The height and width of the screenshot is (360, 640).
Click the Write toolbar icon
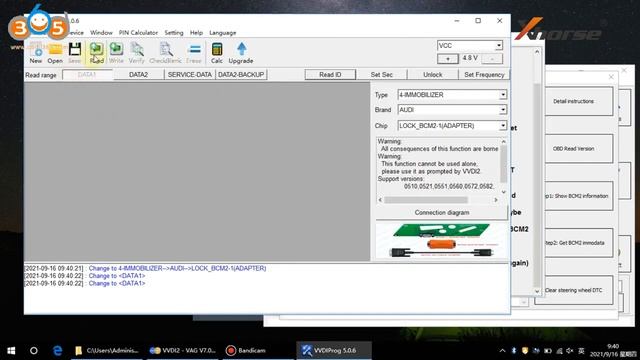[x=116, y=53]
